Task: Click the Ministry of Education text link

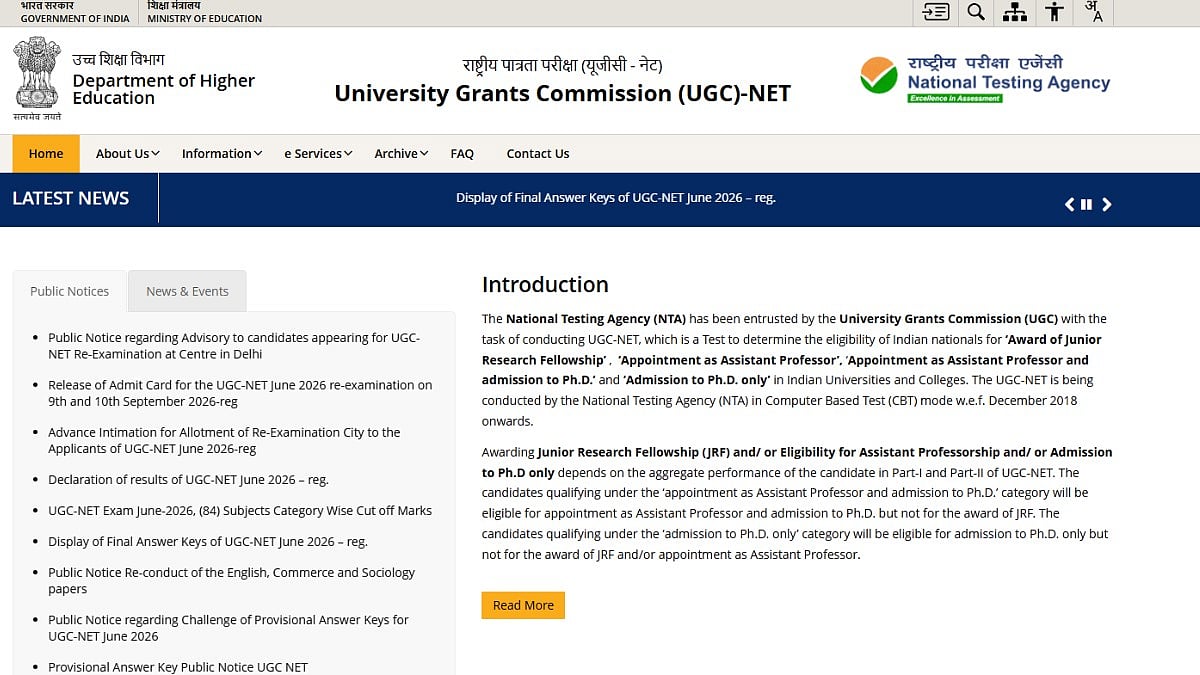Action: tap(204, 12)
